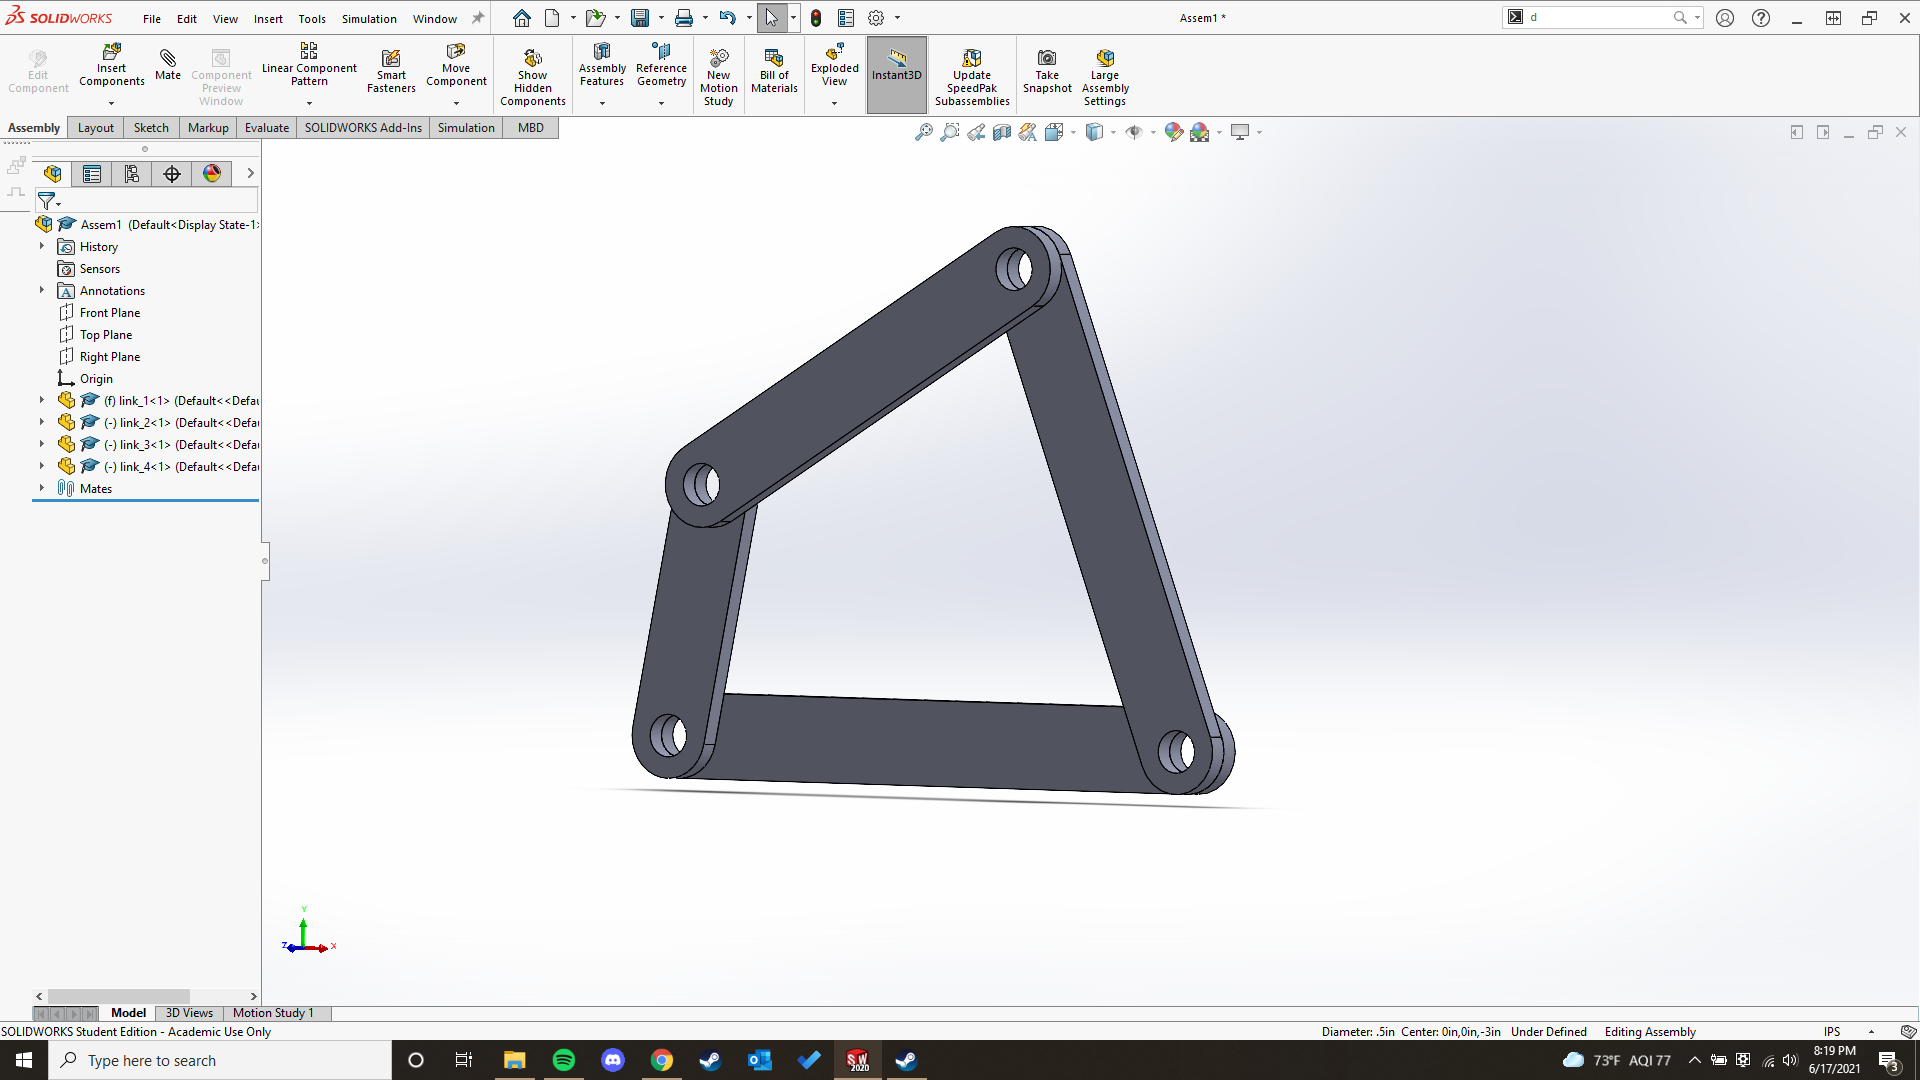Open Edit Appearance color tool
1920x1080 pixels.
[1173, 131]
